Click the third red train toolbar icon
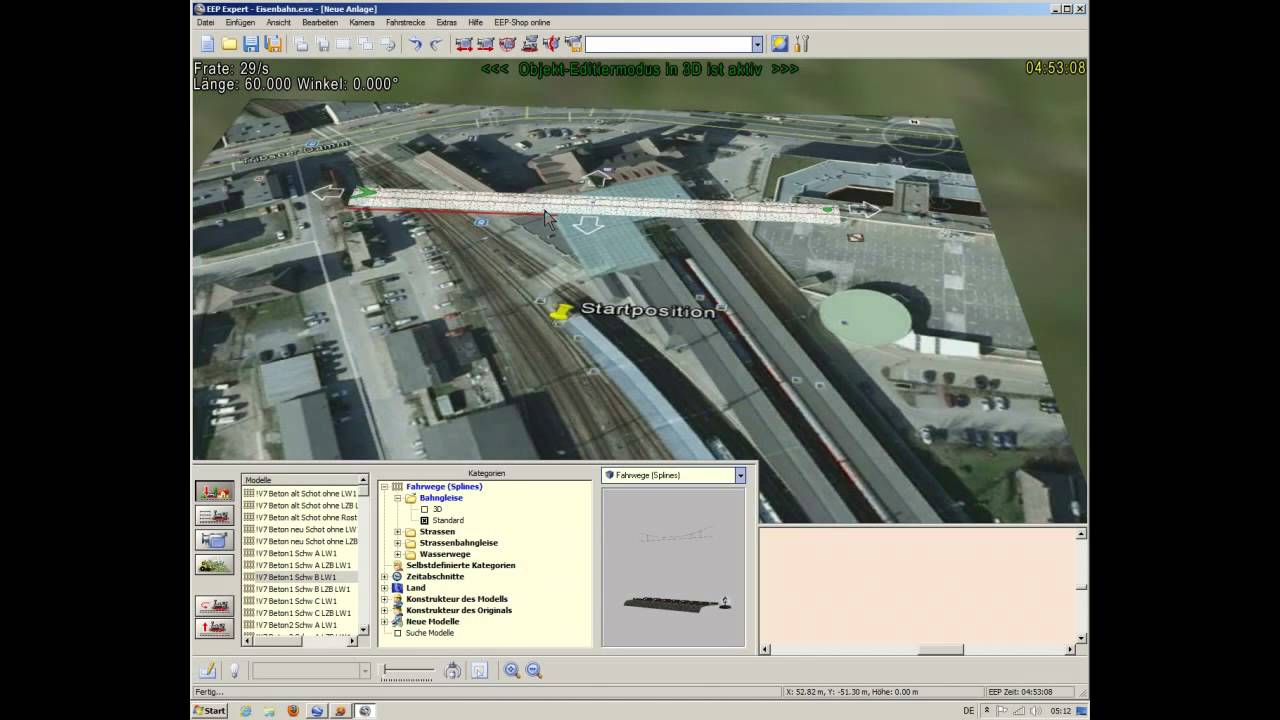This screenshot has height=720, width=1280. pos(508,44)
